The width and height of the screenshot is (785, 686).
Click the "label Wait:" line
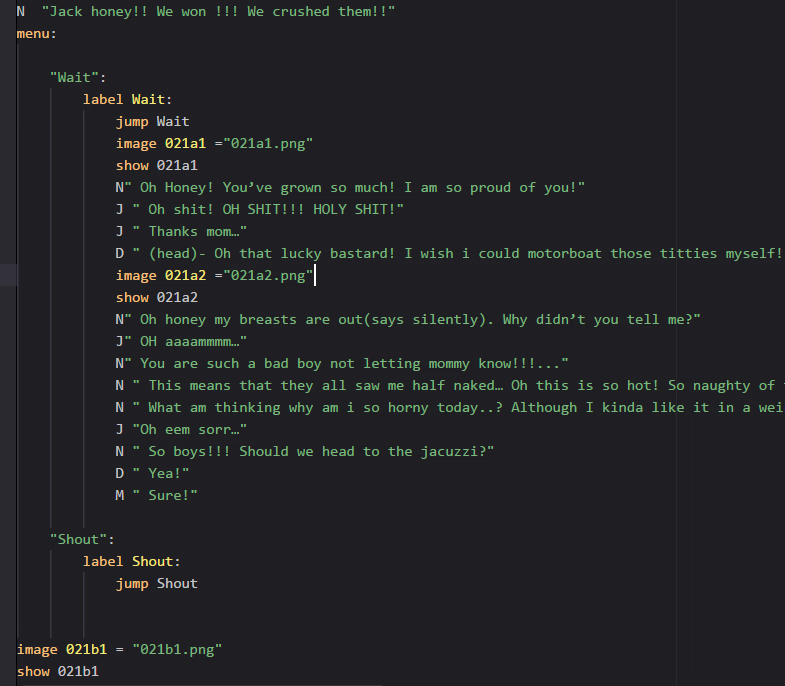click(127, 99)
